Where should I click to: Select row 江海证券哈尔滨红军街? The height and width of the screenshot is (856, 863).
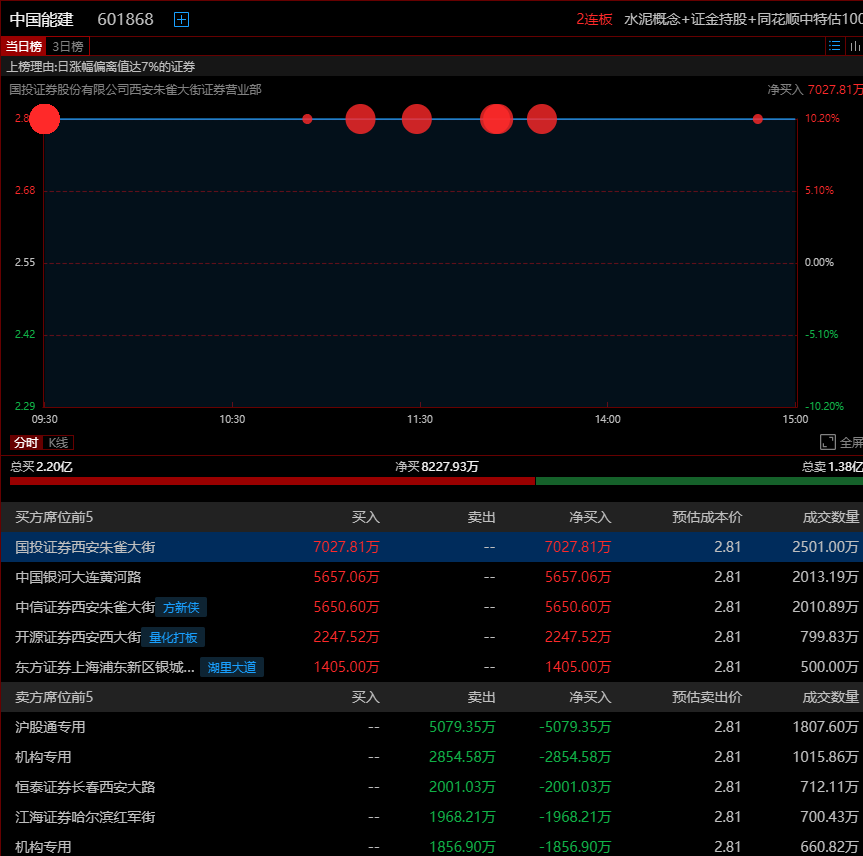point(432,817)
